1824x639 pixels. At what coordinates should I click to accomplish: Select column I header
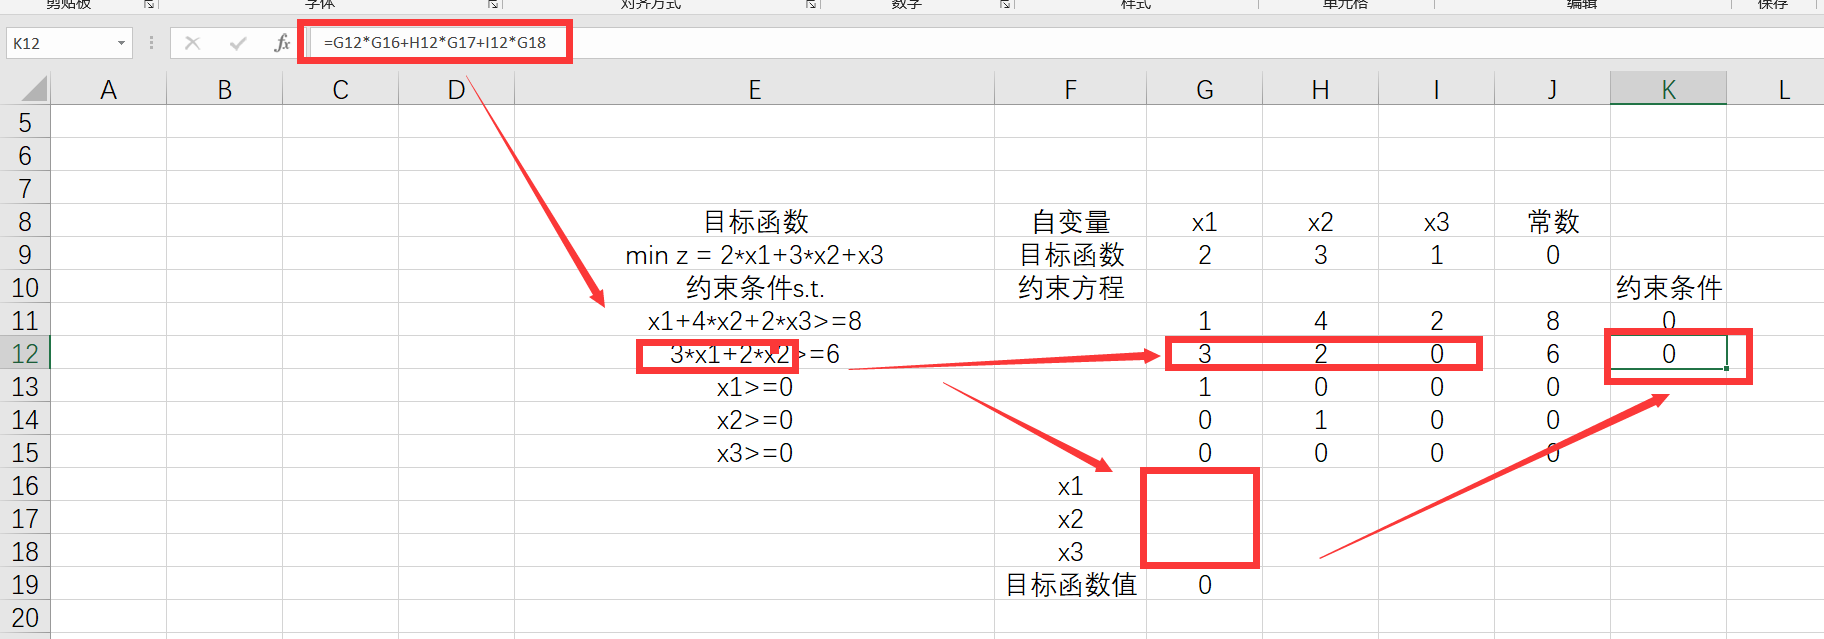[x=1437, y=90]
